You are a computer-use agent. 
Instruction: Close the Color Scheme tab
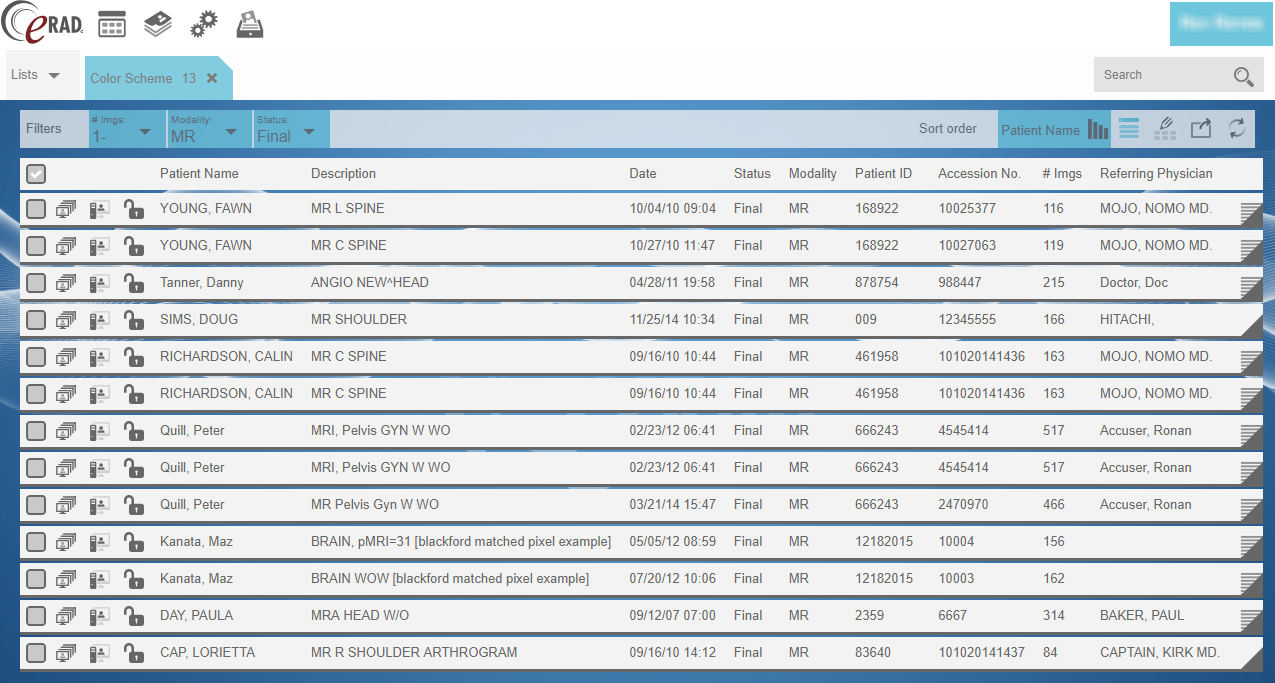[212, 78]
